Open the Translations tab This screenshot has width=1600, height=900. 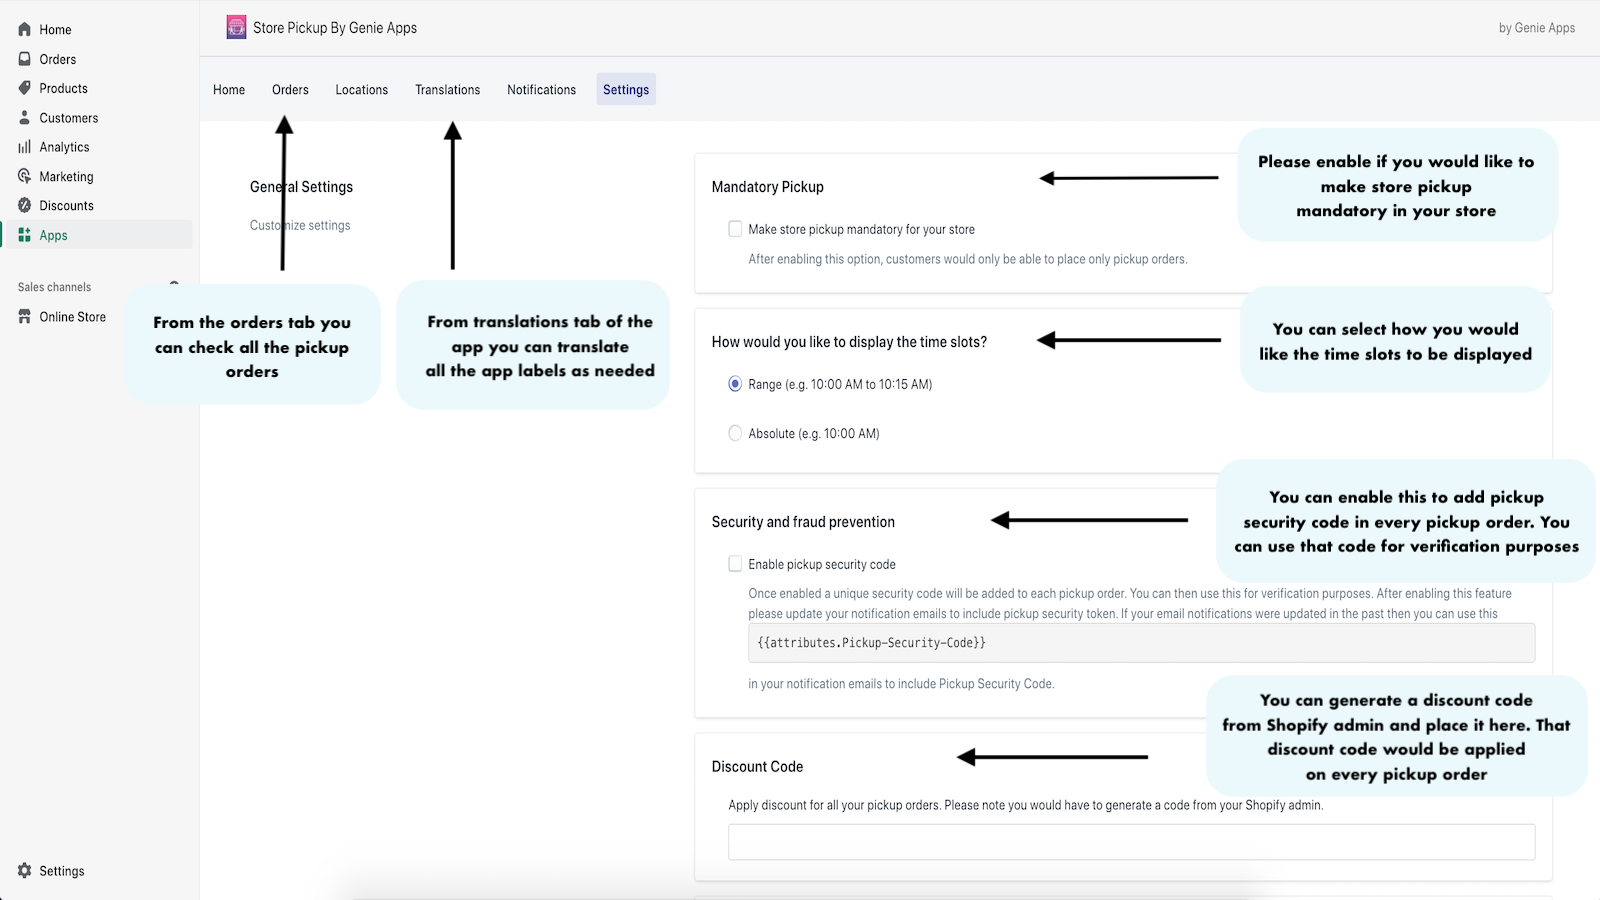click(x=447, y=90)
